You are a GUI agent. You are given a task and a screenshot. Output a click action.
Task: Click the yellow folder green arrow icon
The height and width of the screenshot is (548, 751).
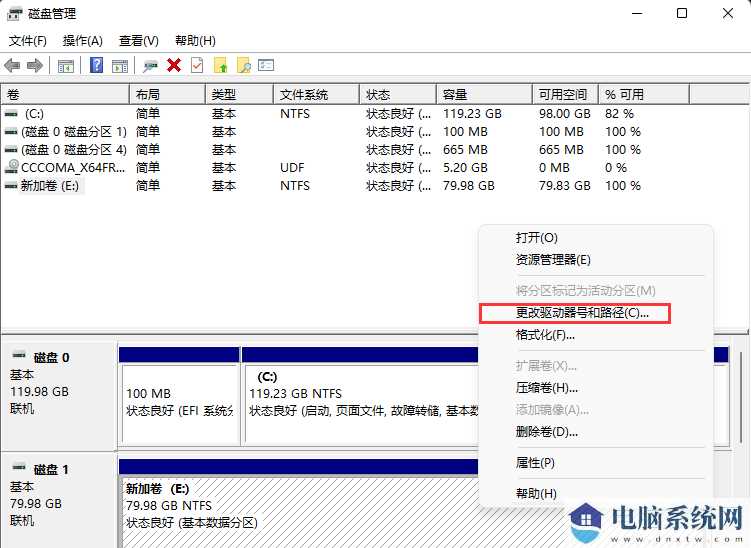221,65
